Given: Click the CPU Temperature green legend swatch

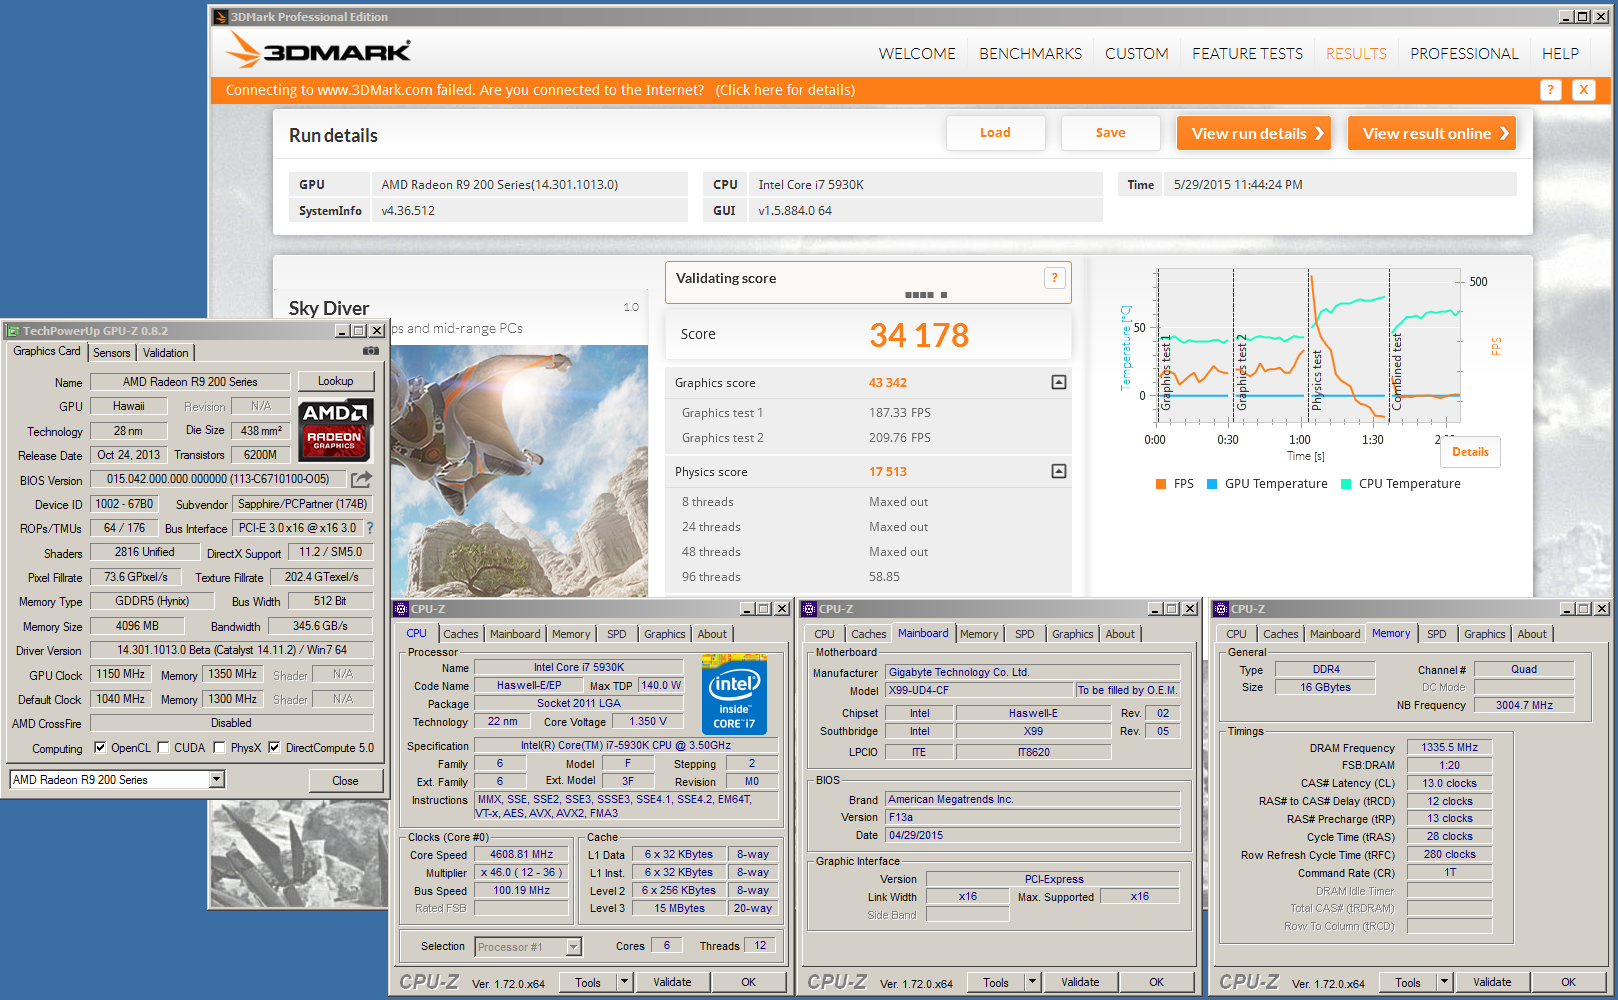Looking at the screenshot, I should coord(1346,484).
